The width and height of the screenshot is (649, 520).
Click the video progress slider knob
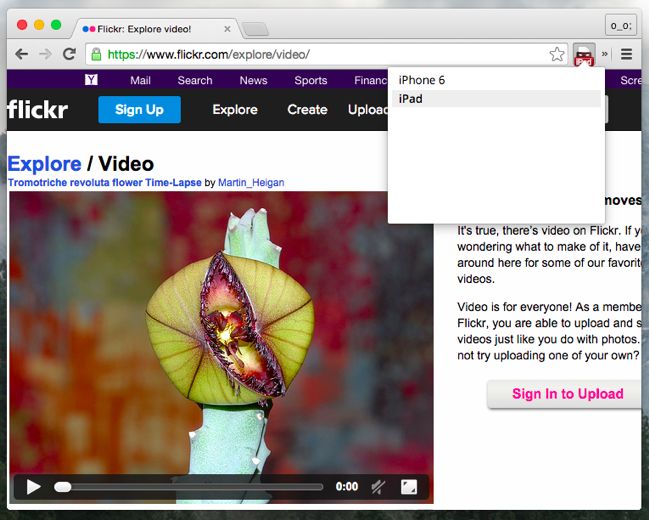[x=62, y=487]
